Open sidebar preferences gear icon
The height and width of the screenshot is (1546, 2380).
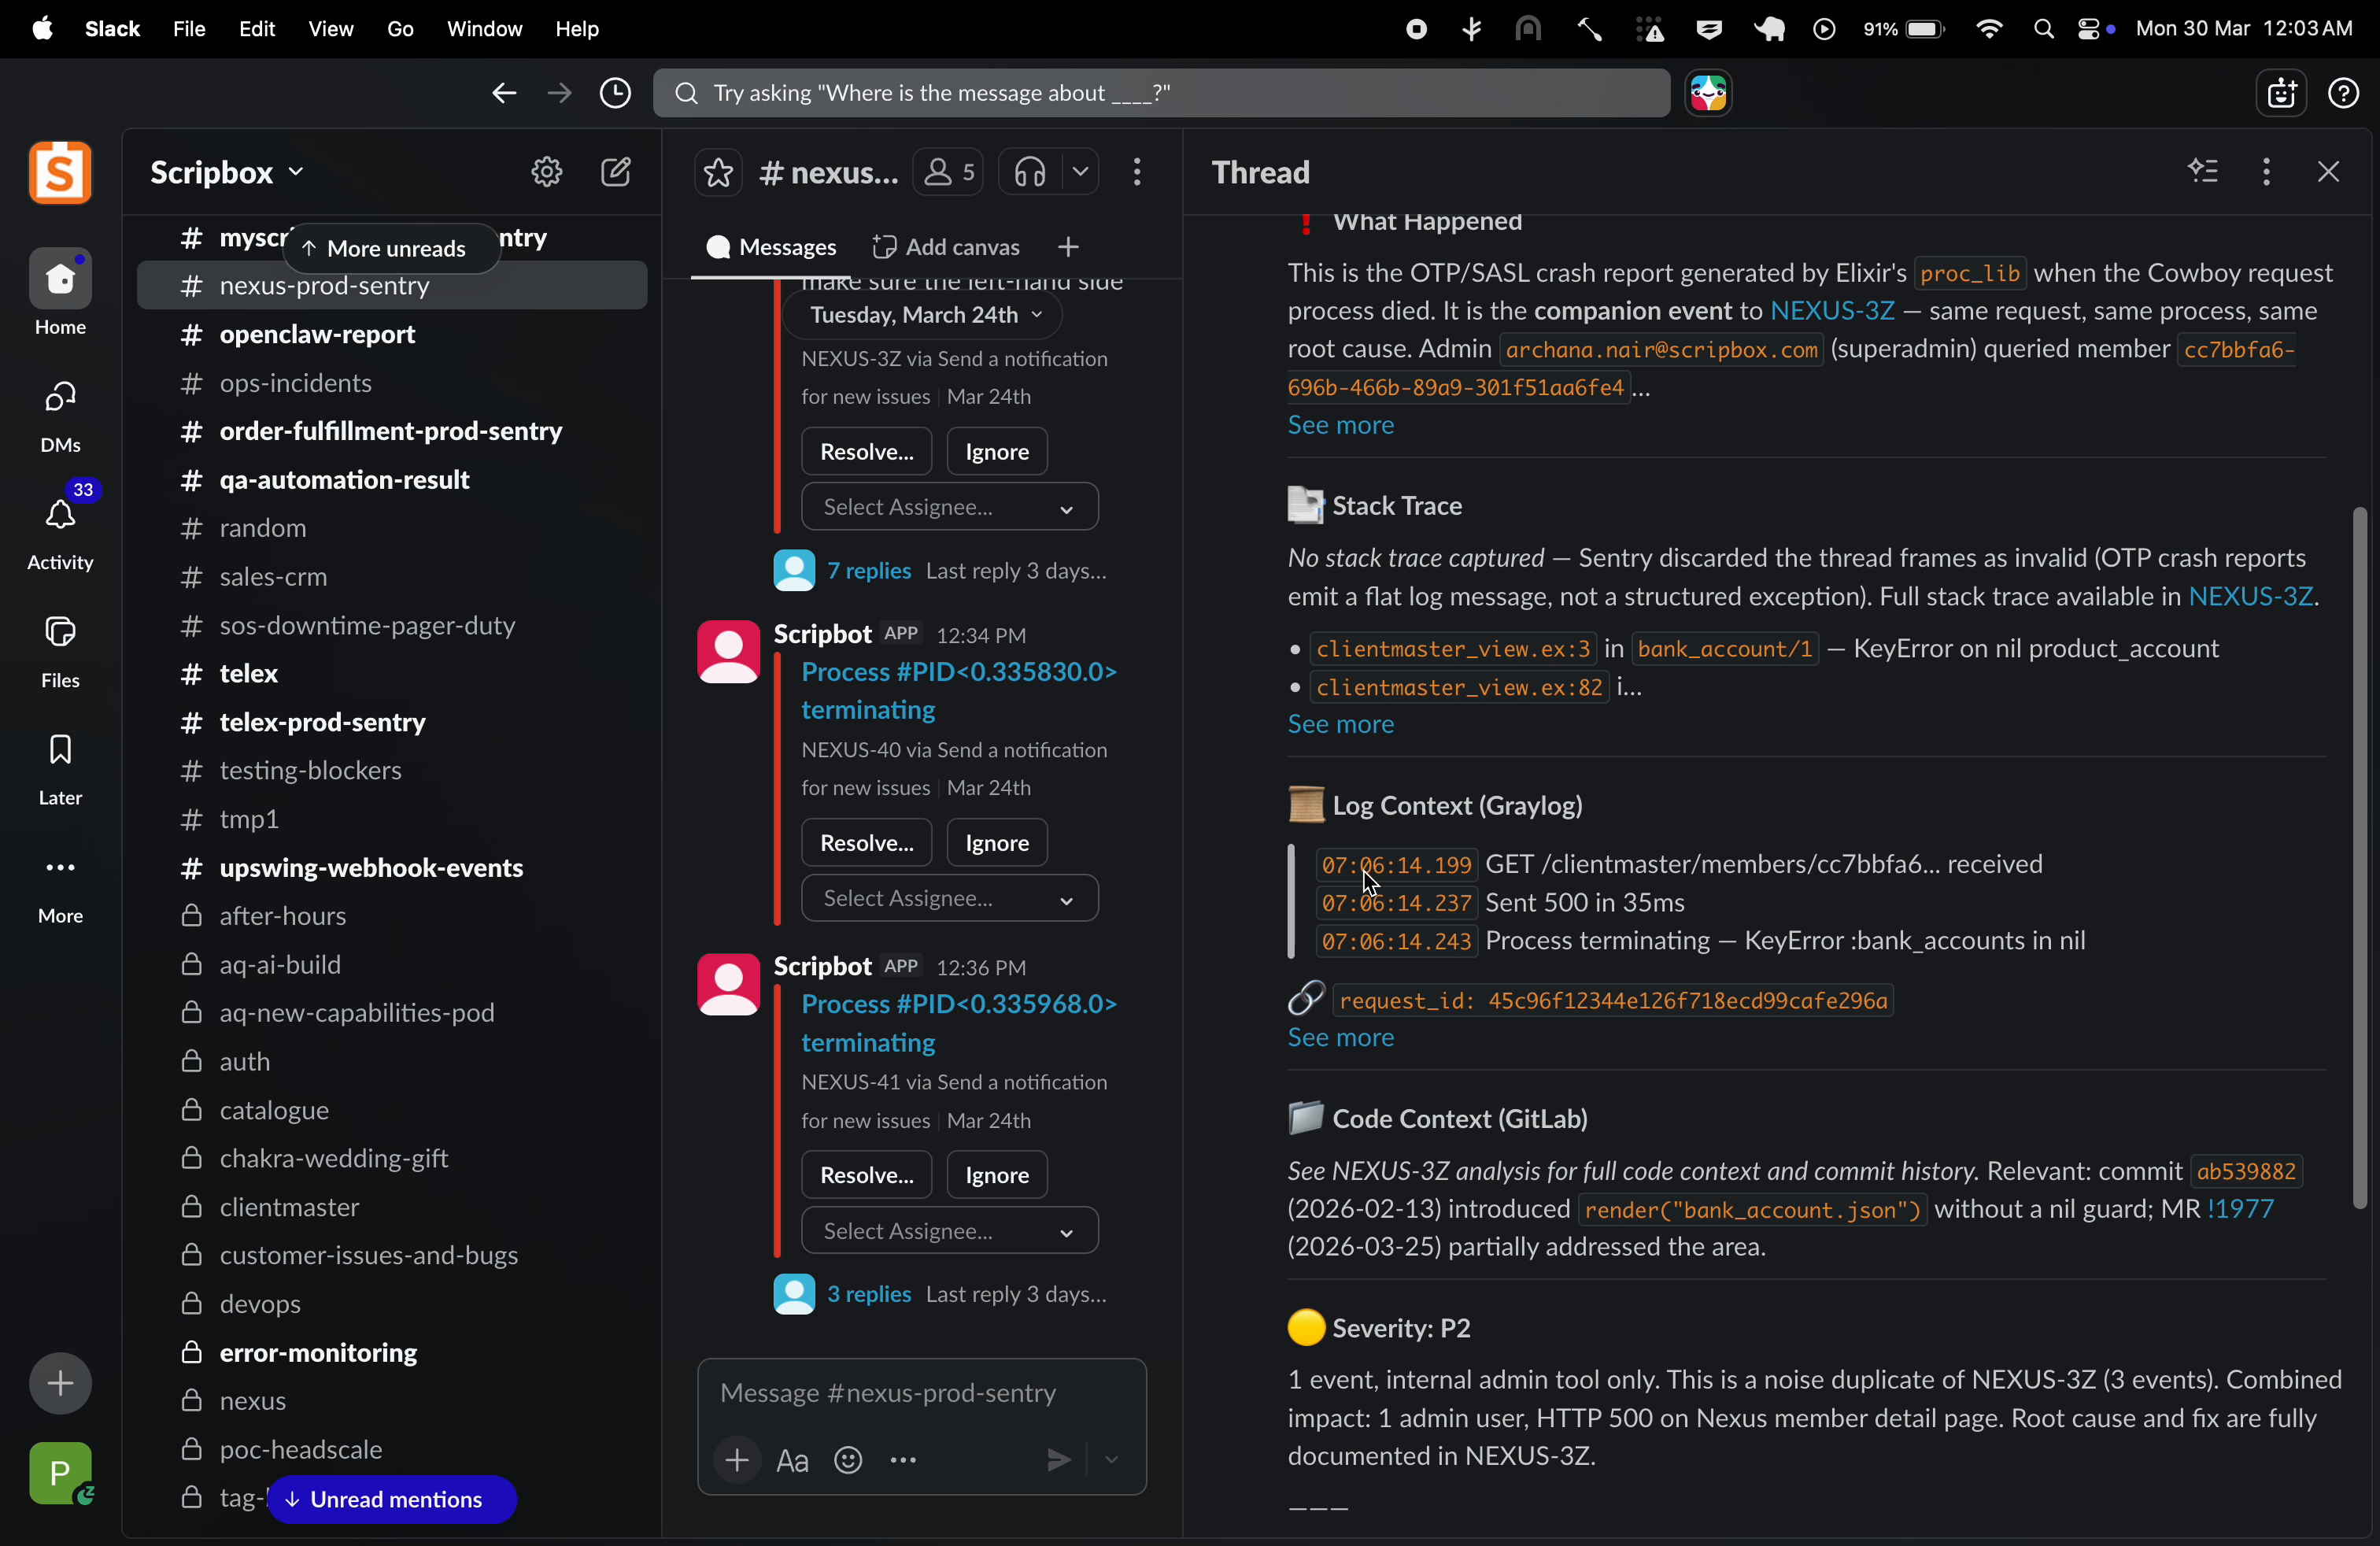tap(546, 172)
